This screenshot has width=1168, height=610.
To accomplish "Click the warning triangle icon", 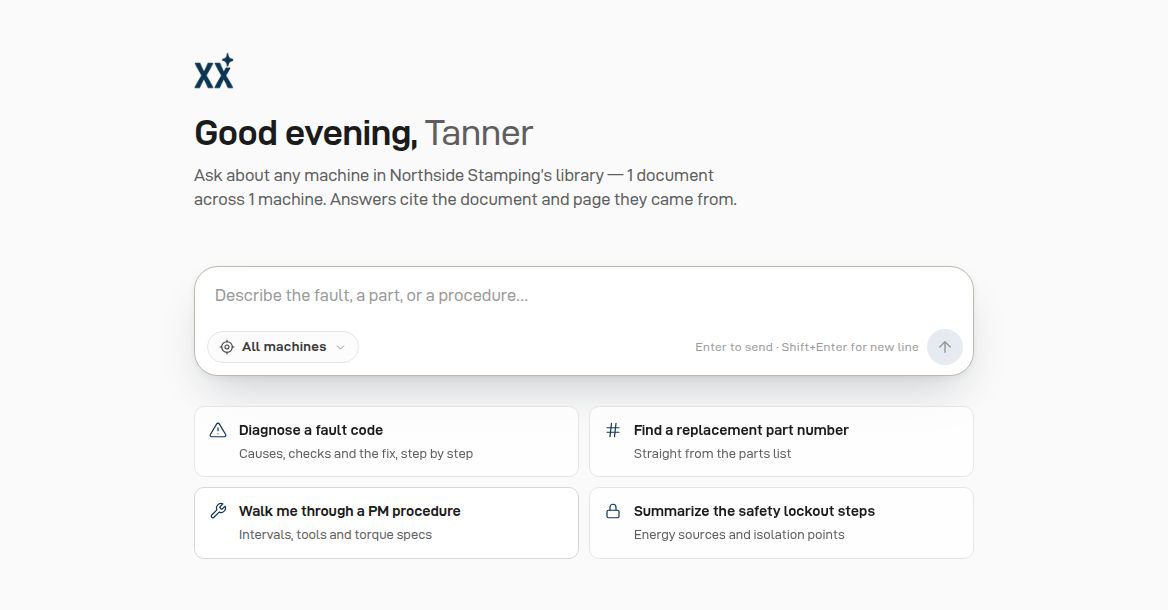I will click(x=218, y=430).
